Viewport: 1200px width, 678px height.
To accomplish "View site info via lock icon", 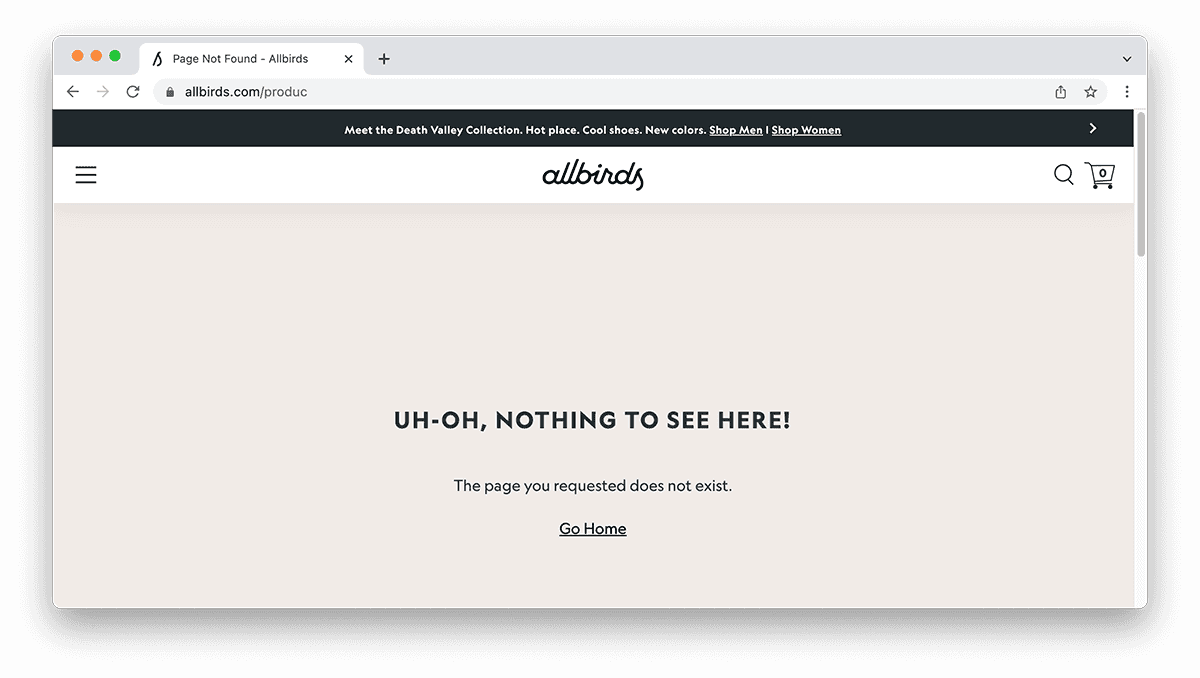I will [x=170, y=92].
